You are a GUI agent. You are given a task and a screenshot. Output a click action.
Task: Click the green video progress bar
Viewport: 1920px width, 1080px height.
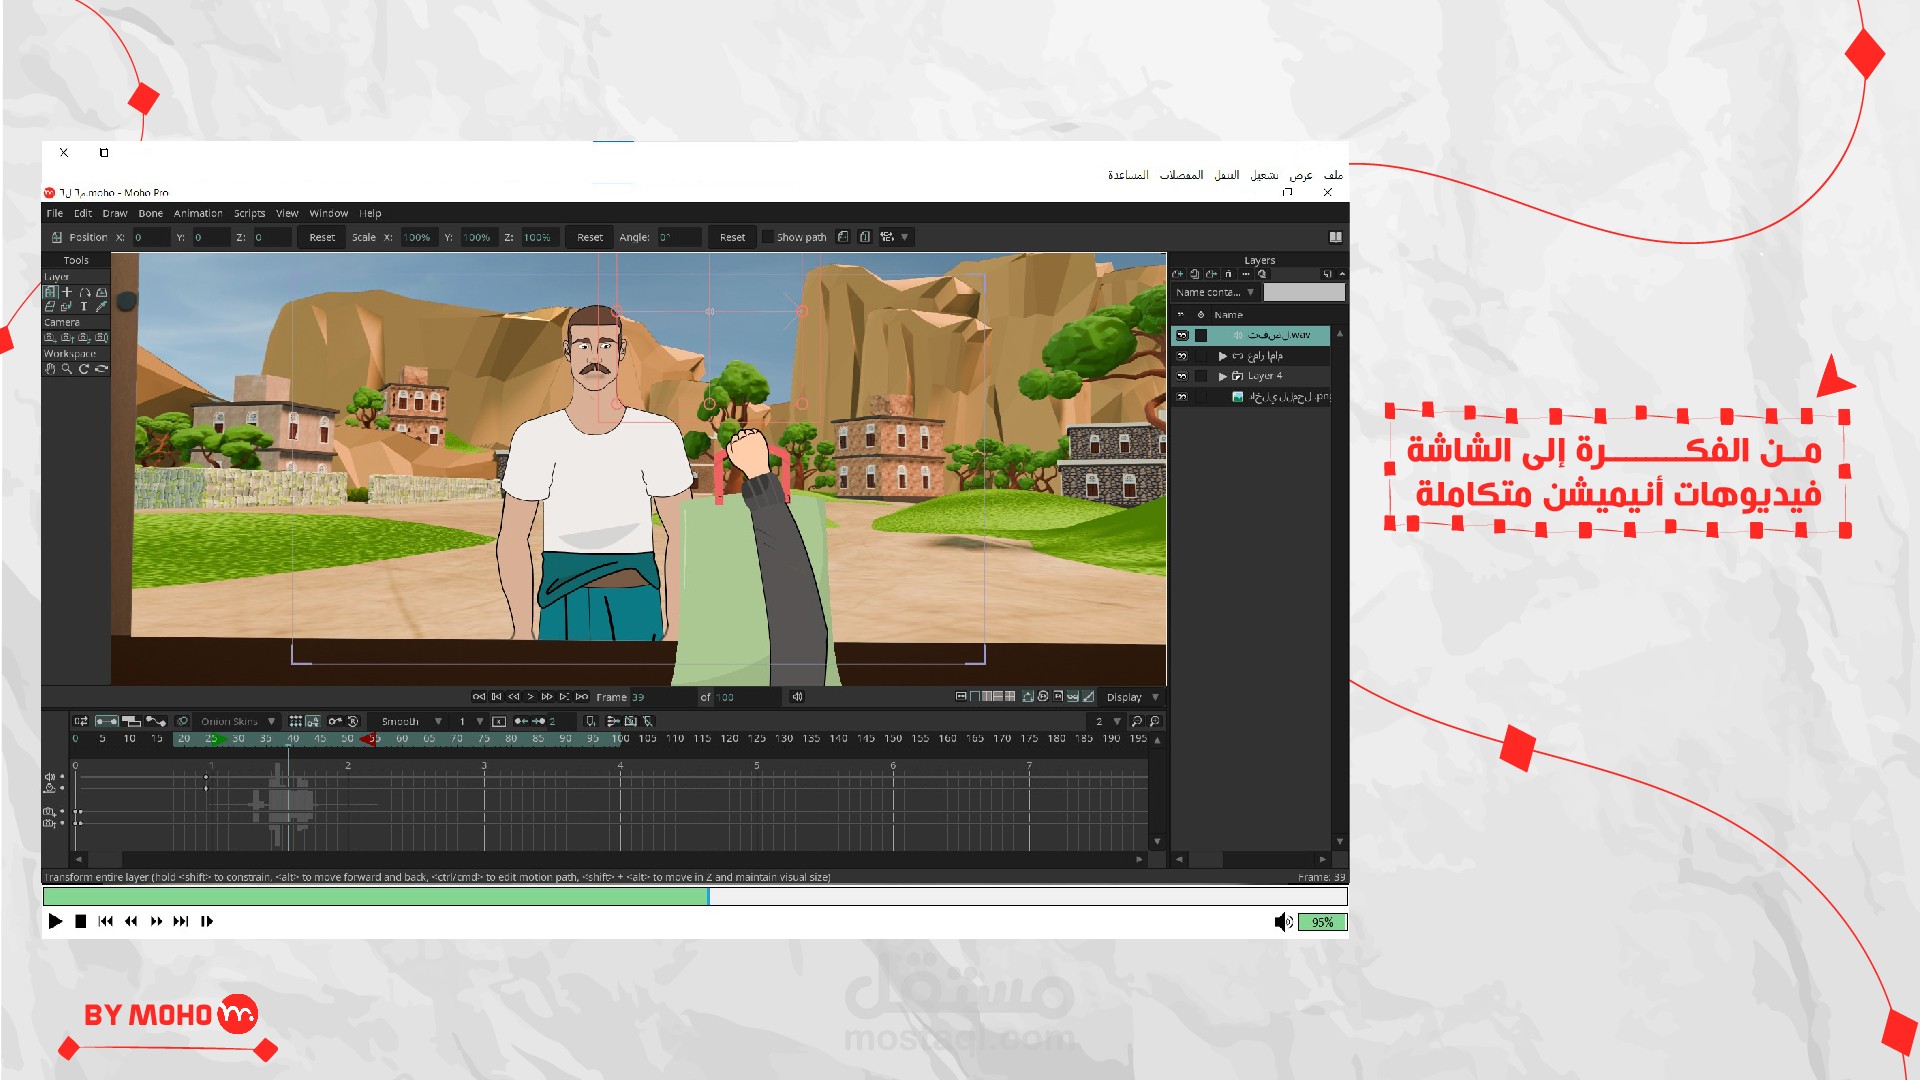coord(376,896)
